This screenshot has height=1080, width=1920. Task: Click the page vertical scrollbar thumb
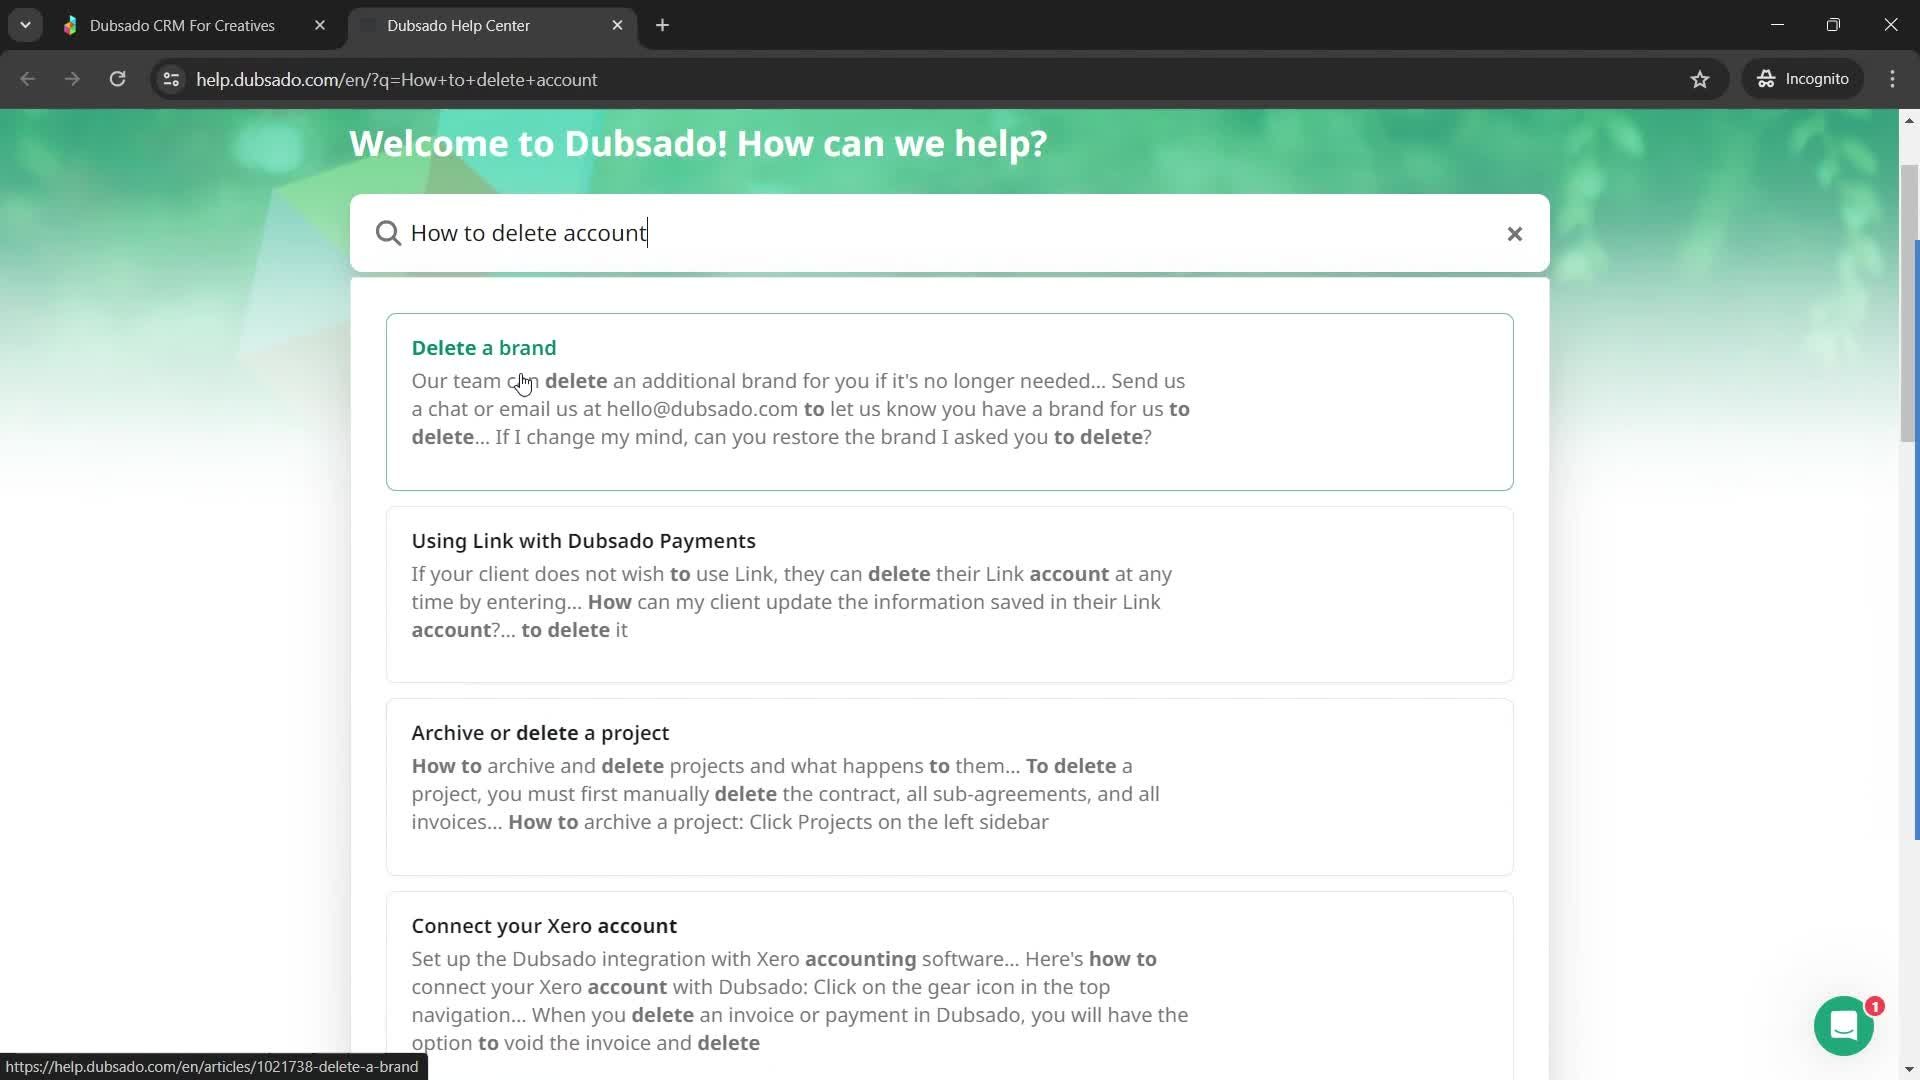(x=1908, y=303)
